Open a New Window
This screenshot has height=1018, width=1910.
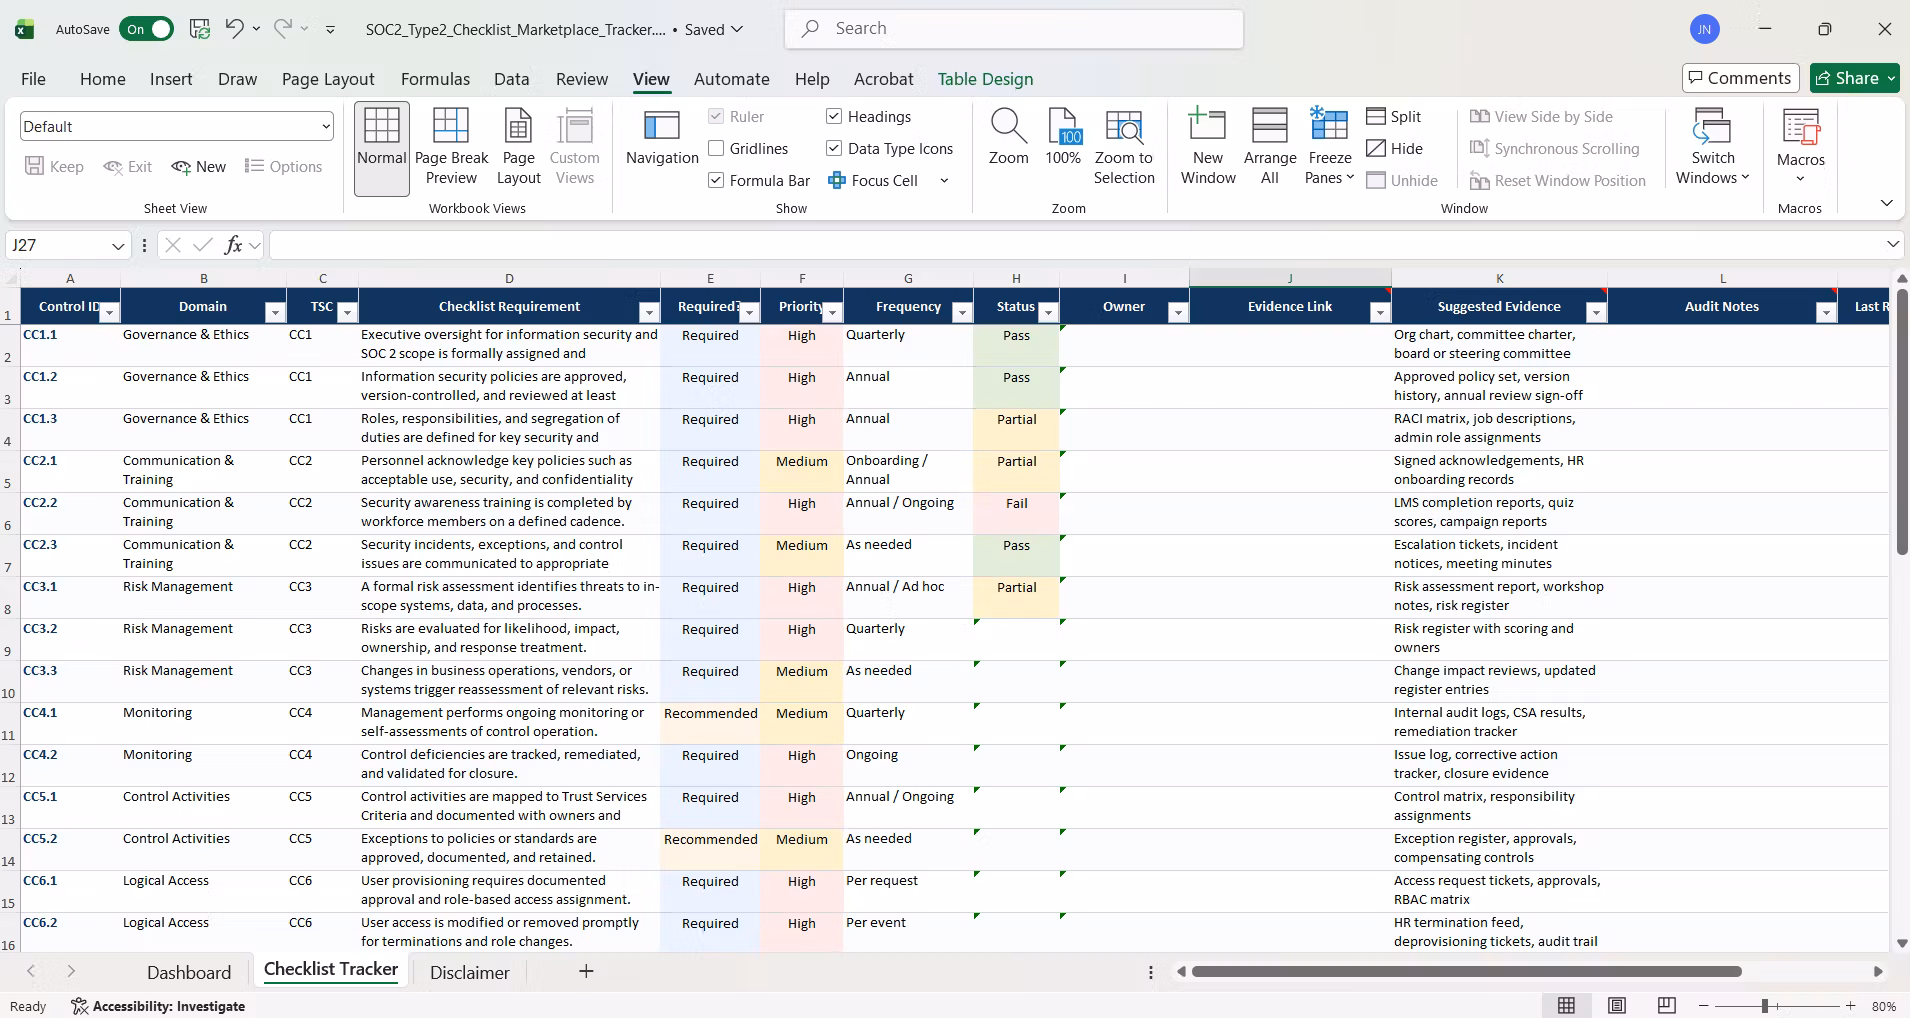point(1208,148)
